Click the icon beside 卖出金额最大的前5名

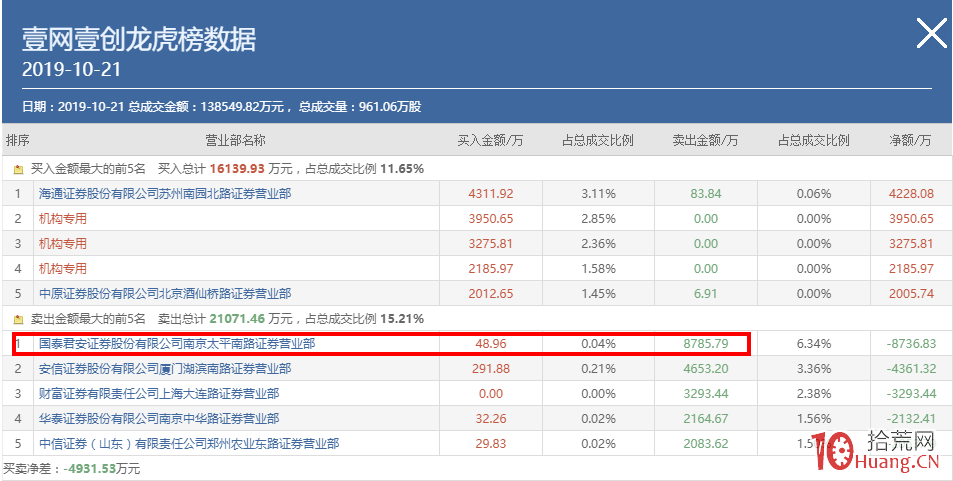click(18, 319)
